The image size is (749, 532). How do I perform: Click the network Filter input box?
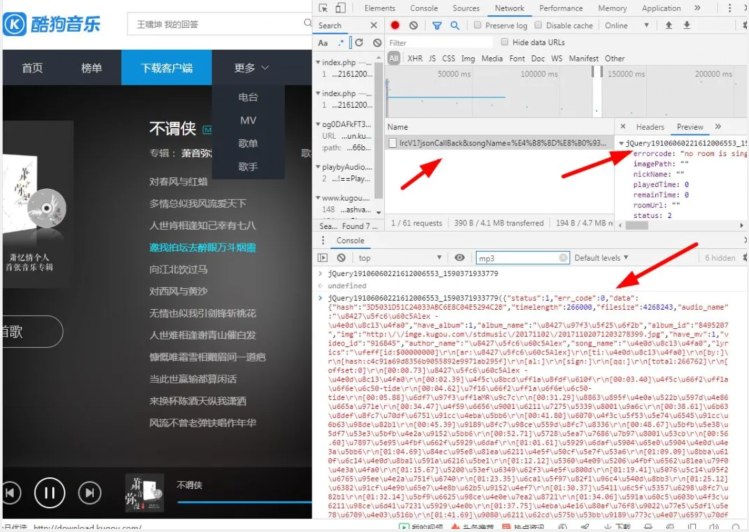click(439, 43)
